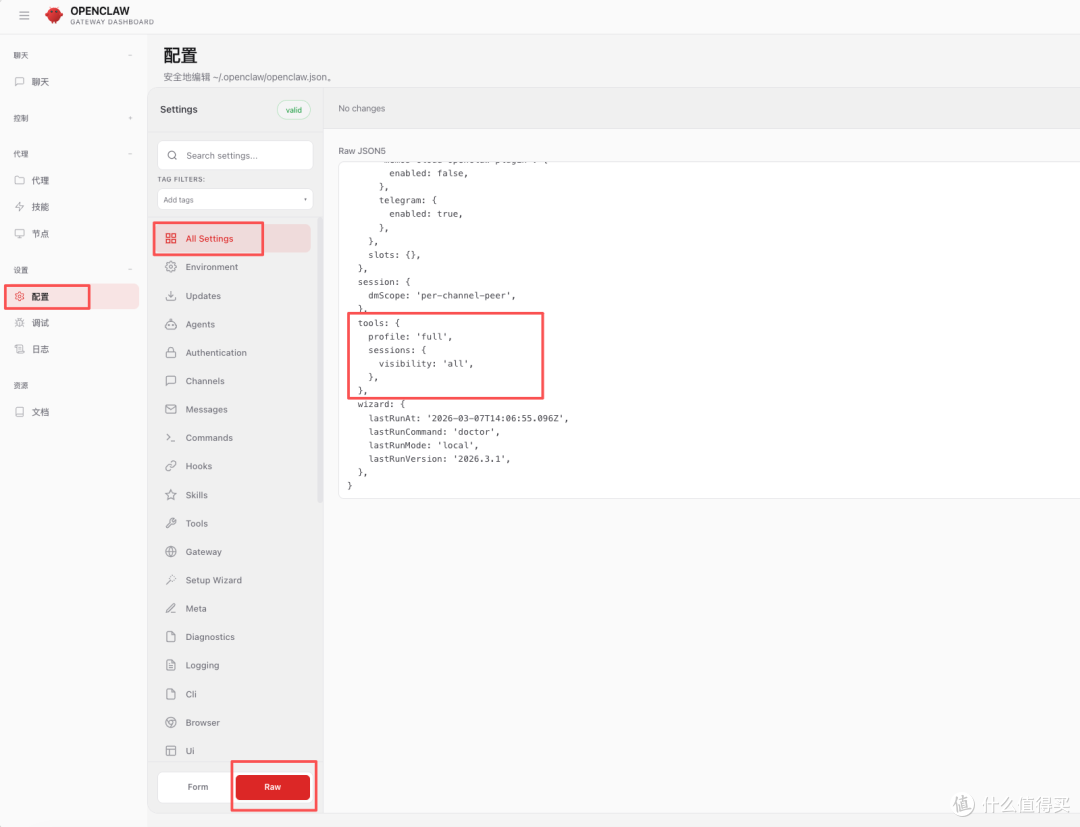The height and width of the screenshot is (827, 1080).
Task: Collapse the 聊天 sidebar group header
Action: pos(72,55)
